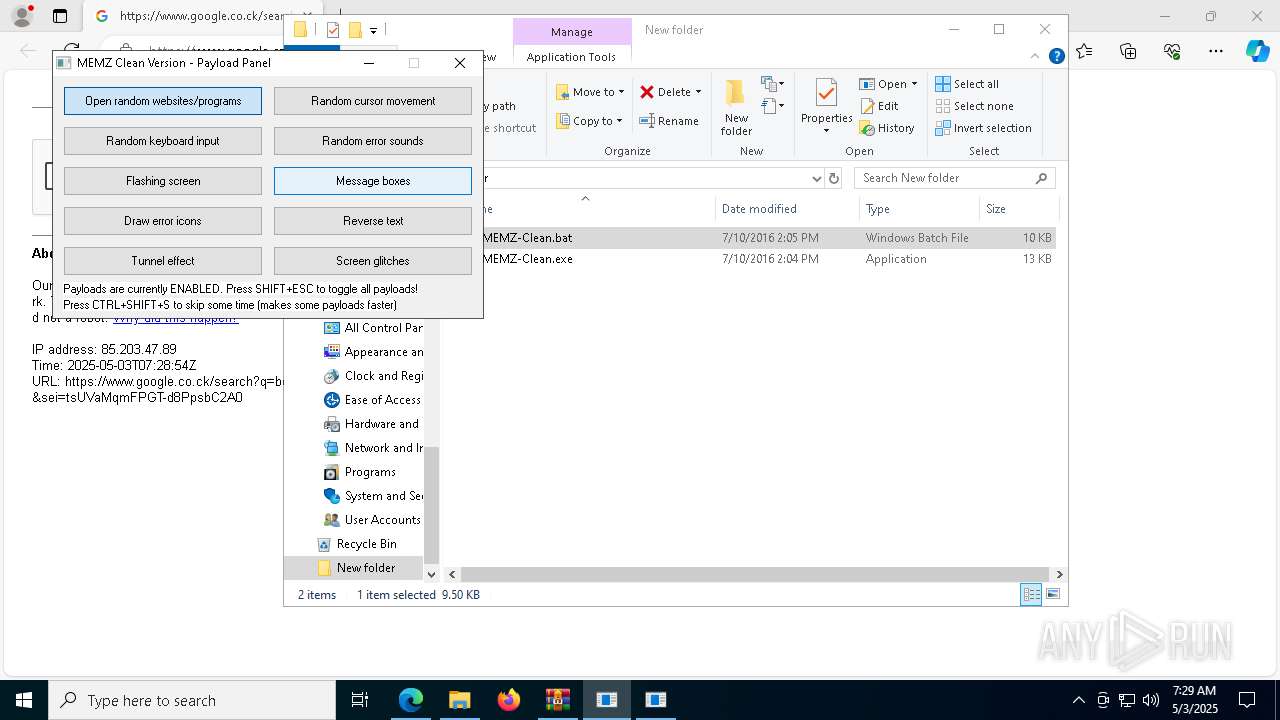Screen dimensions: 1280x720
Task: Open notification center icon in tray
Action: pyautogui.click(x=1247, y=700)
